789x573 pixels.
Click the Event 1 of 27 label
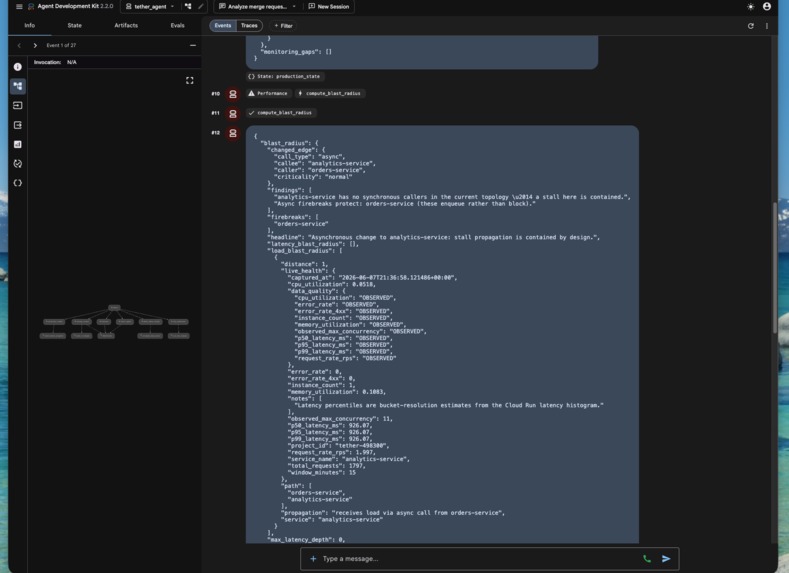61,45
